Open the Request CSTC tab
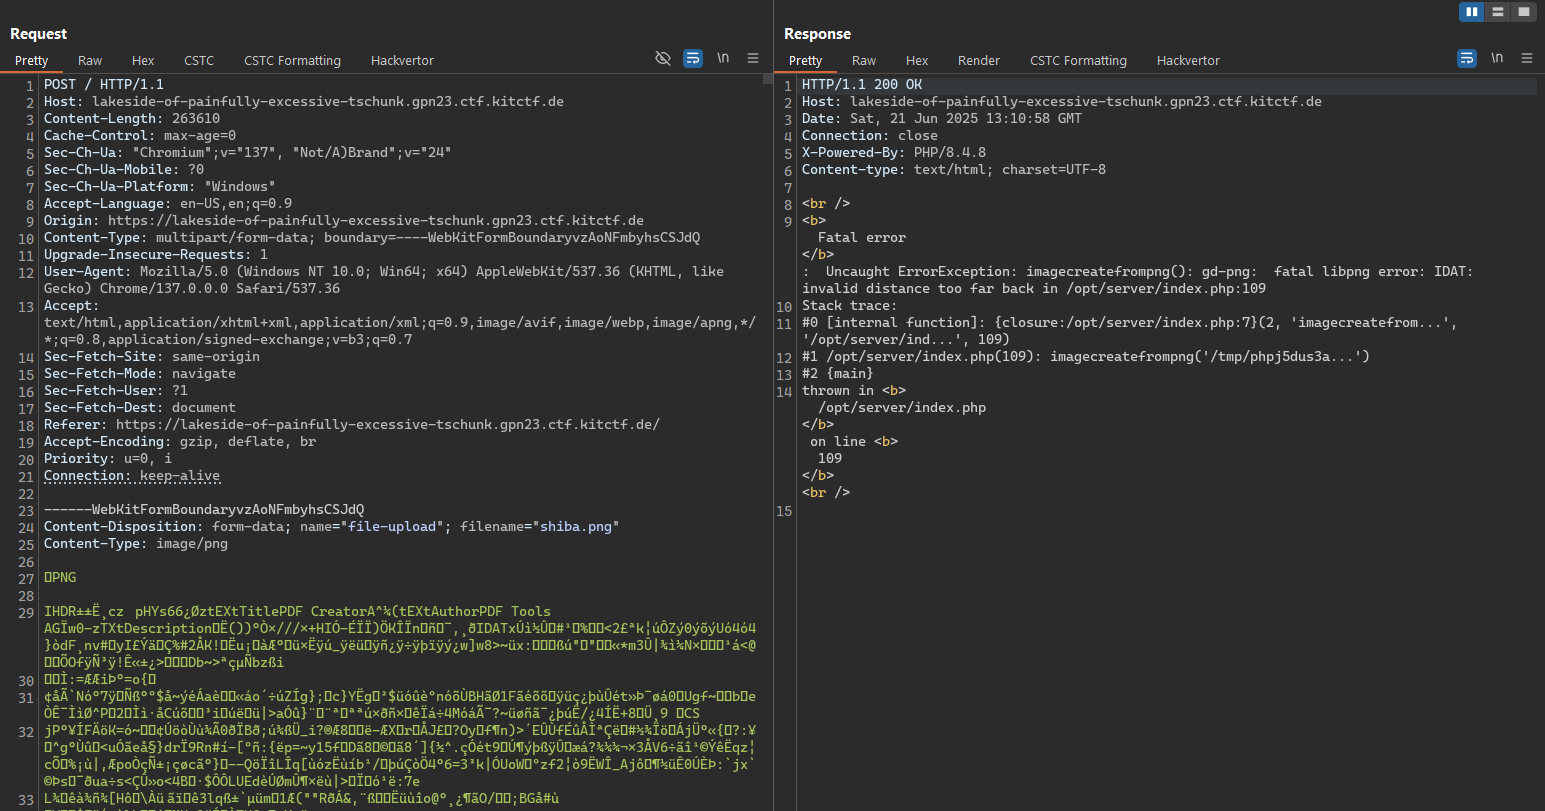The width and height of the screenshot is (1545, 811). pos(199,60)
